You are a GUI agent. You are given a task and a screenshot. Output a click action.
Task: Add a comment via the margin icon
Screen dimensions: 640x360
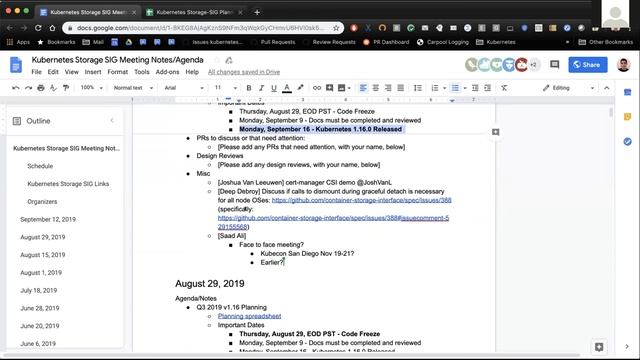tap(496, 132)
